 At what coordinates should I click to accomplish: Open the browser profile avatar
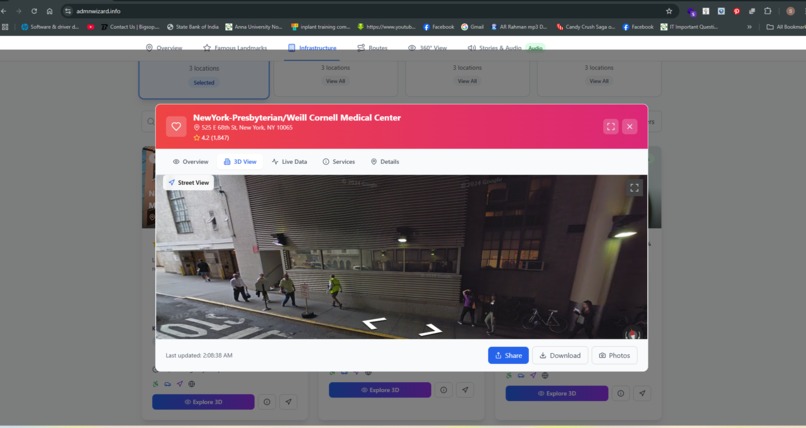[x=791, y=11]
